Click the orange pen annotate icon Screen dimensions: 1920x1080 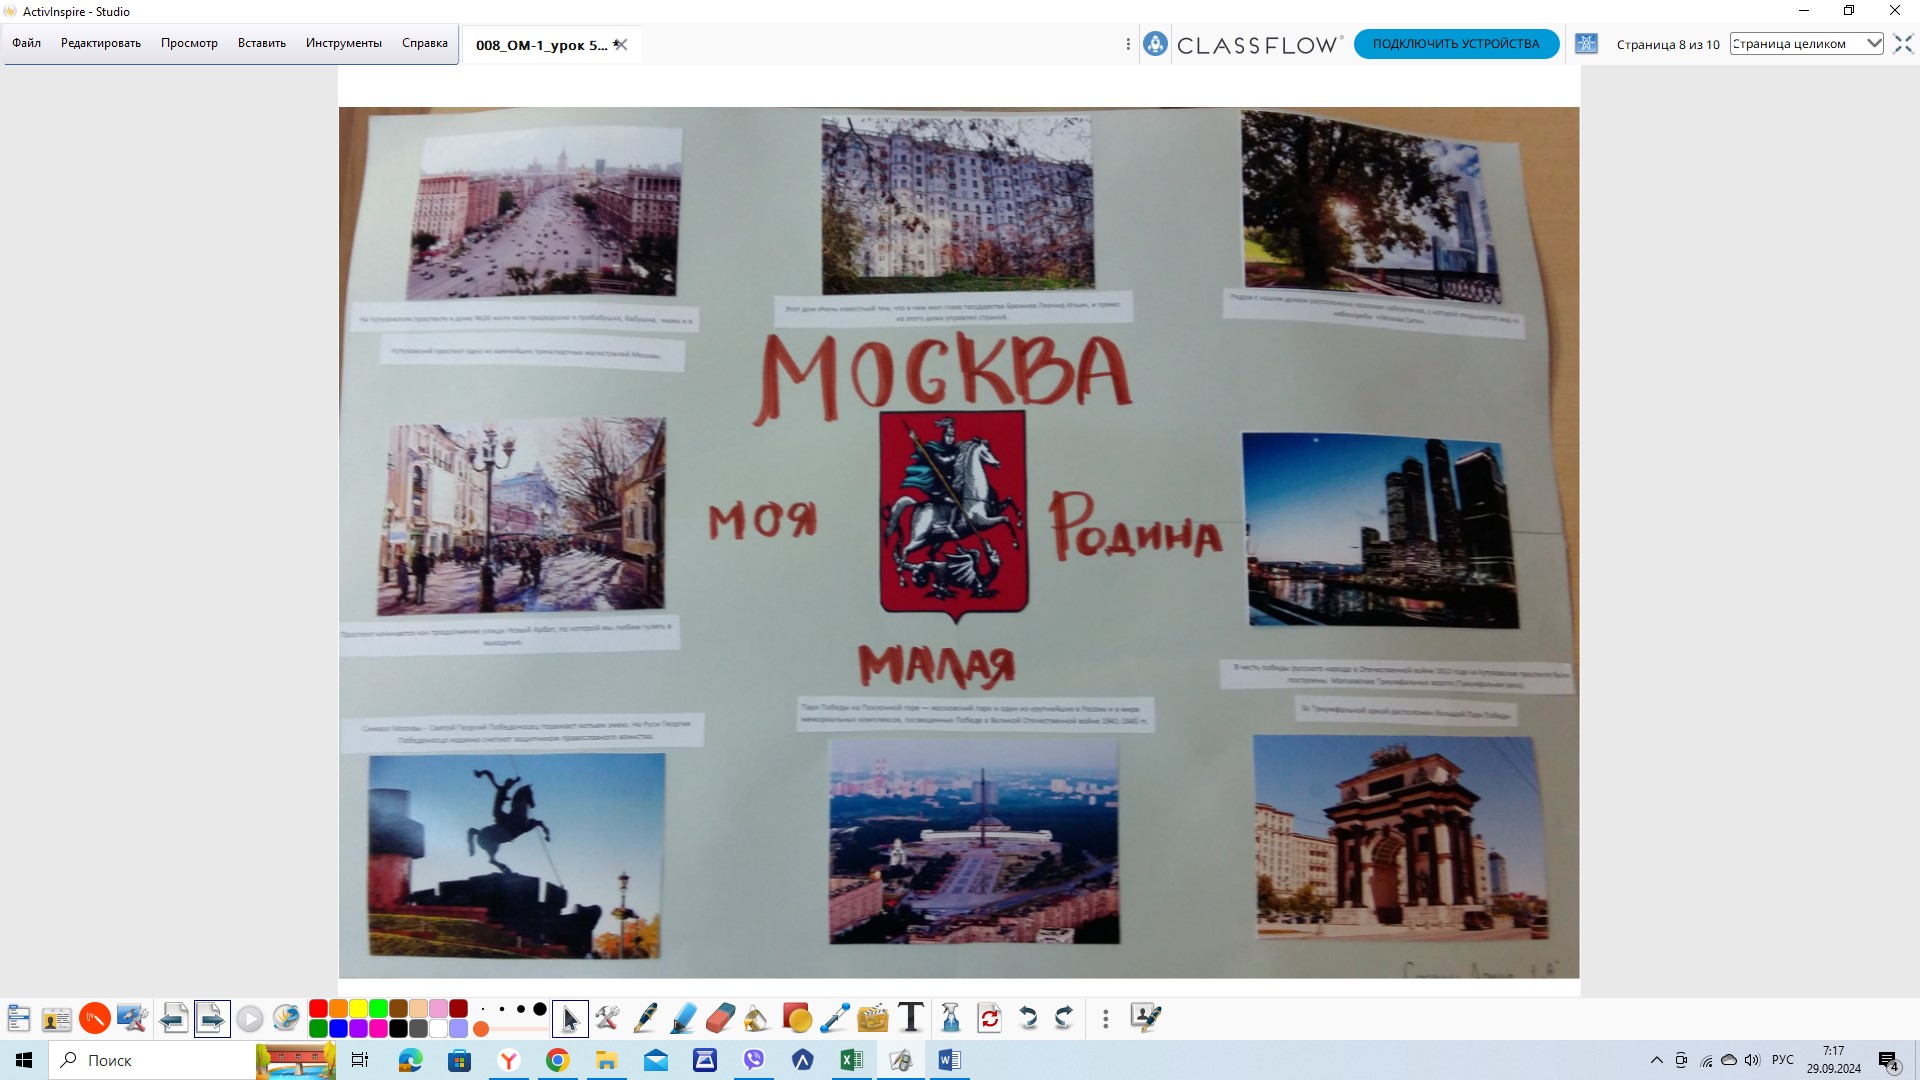[x=95, y=1019]
